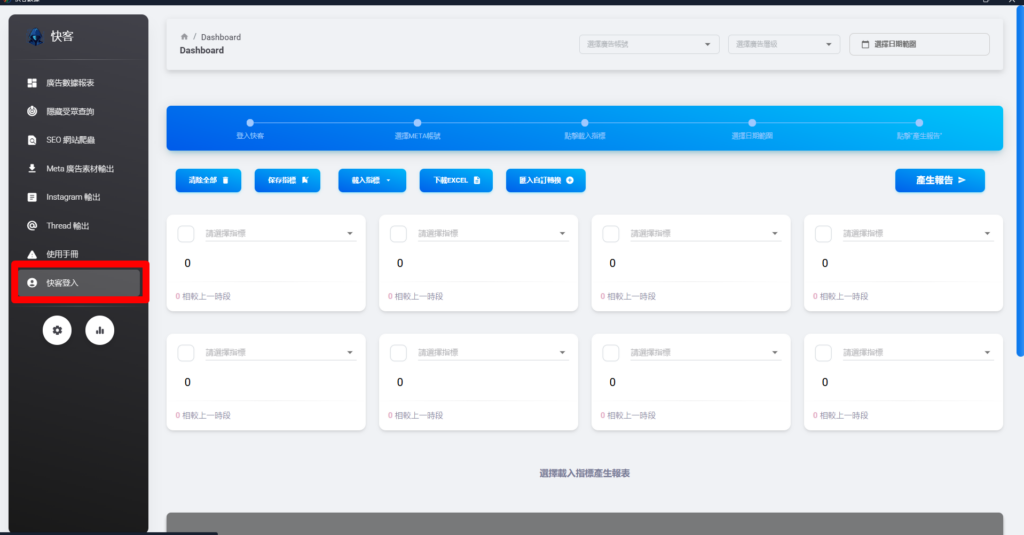The width and height of the screenshot is (1024, 535).
Task: Click the Meta 廣告素材輸出 download icon
Action: [x=32, y=168]
